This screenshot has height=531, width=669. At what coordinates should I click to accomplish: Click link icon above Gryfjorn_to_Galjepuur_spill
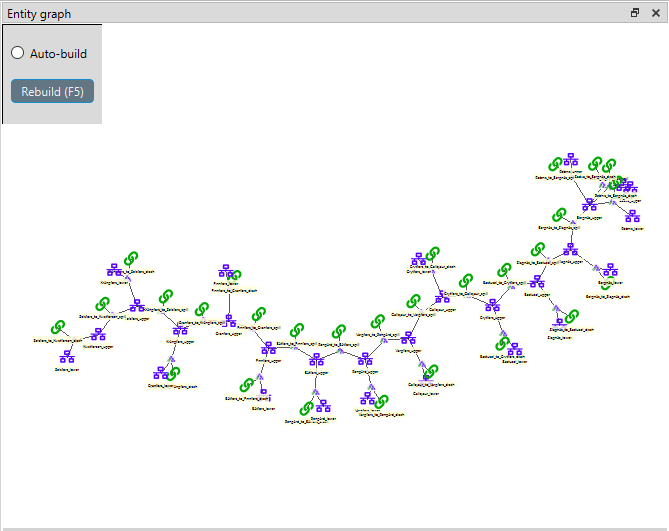click(x=466, y=281)
